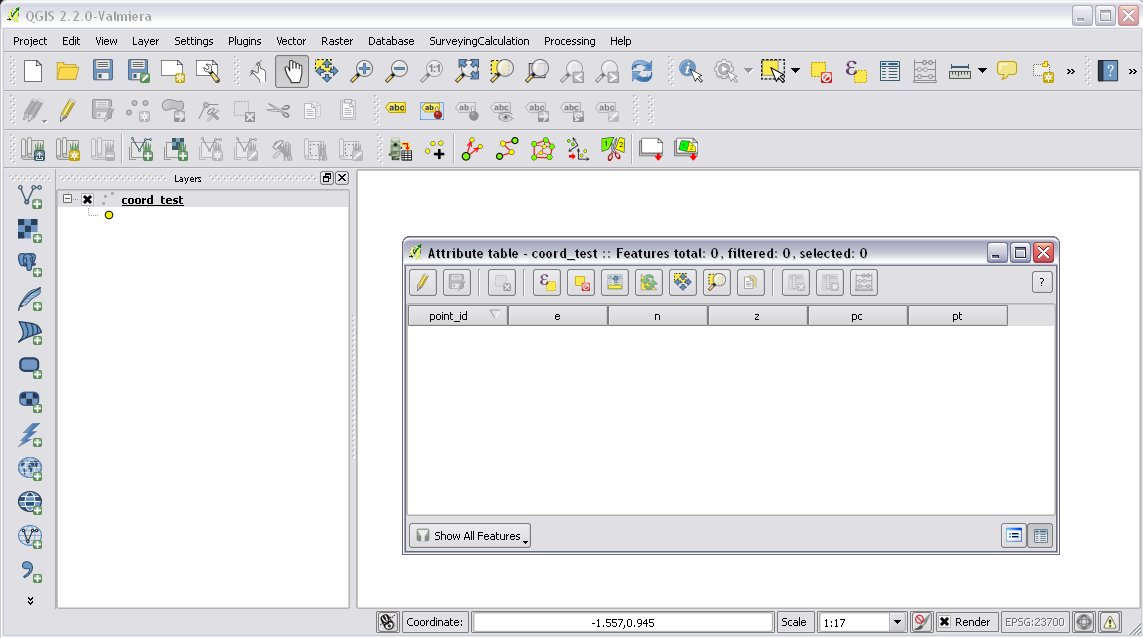Toggle extents display button left of Coordinate
The image size is (1143, 638).
click(387, 622)
